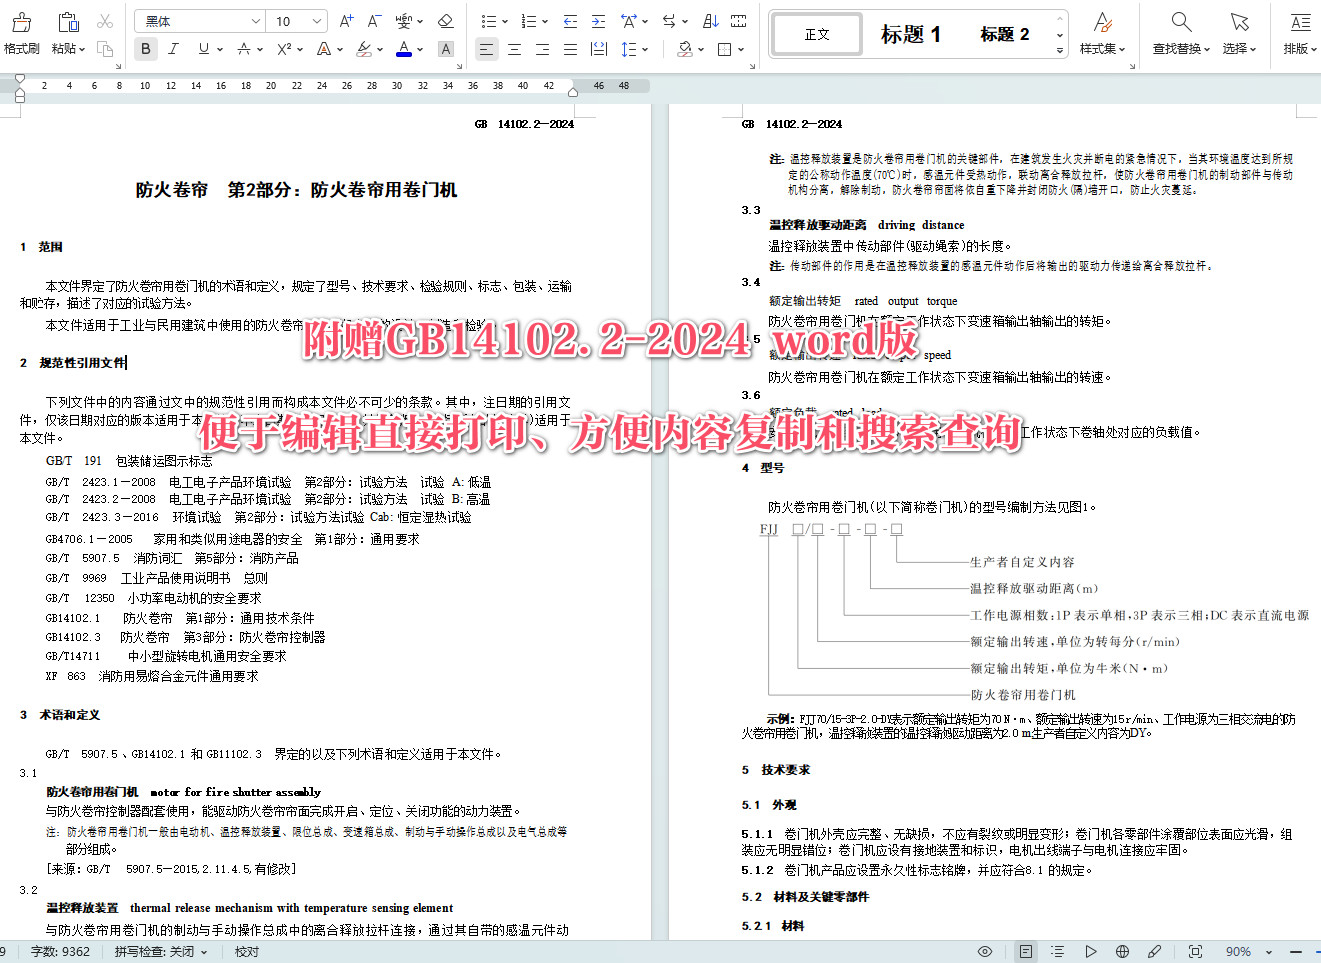Enable eye protection mode in status bar

[985, 951]
